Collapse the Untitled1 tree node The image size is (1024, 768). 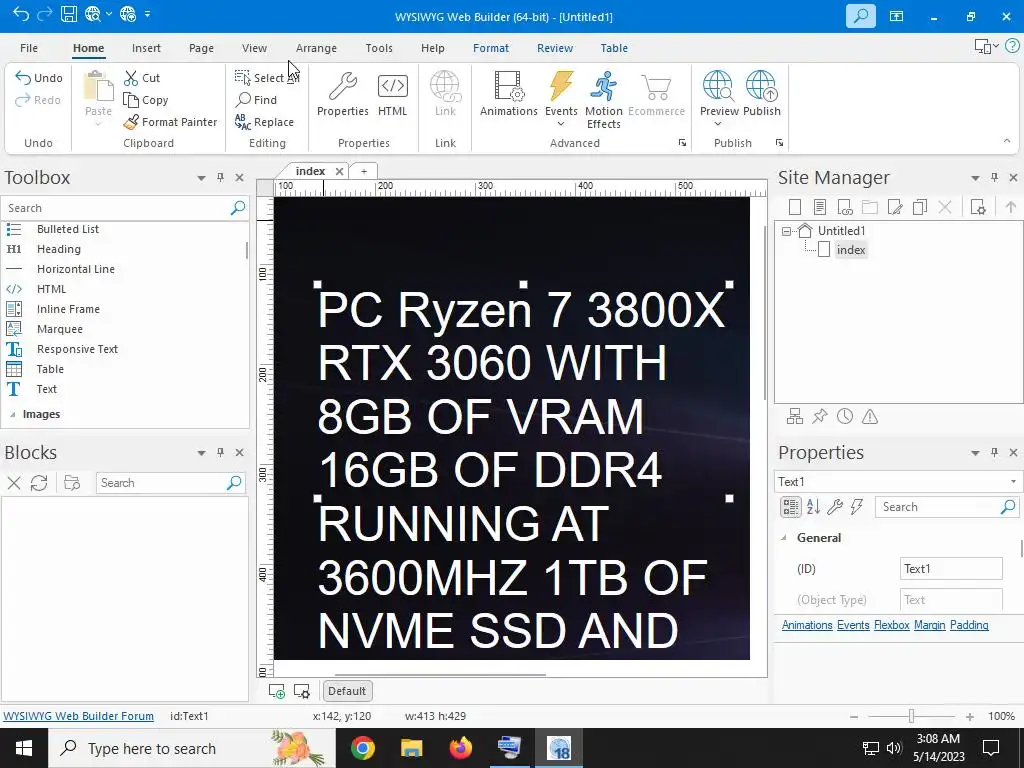[x=786, y=231]
